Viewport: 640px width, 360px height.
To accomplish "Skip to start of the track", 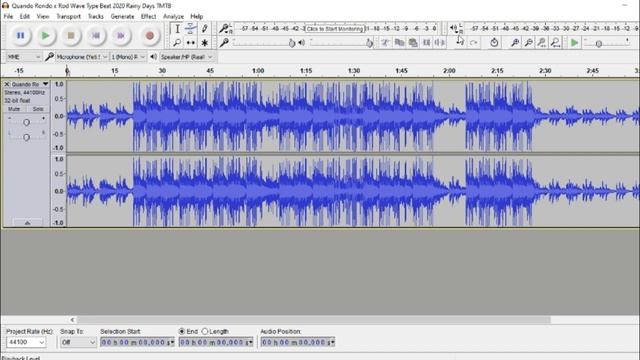I will point(96,36).
